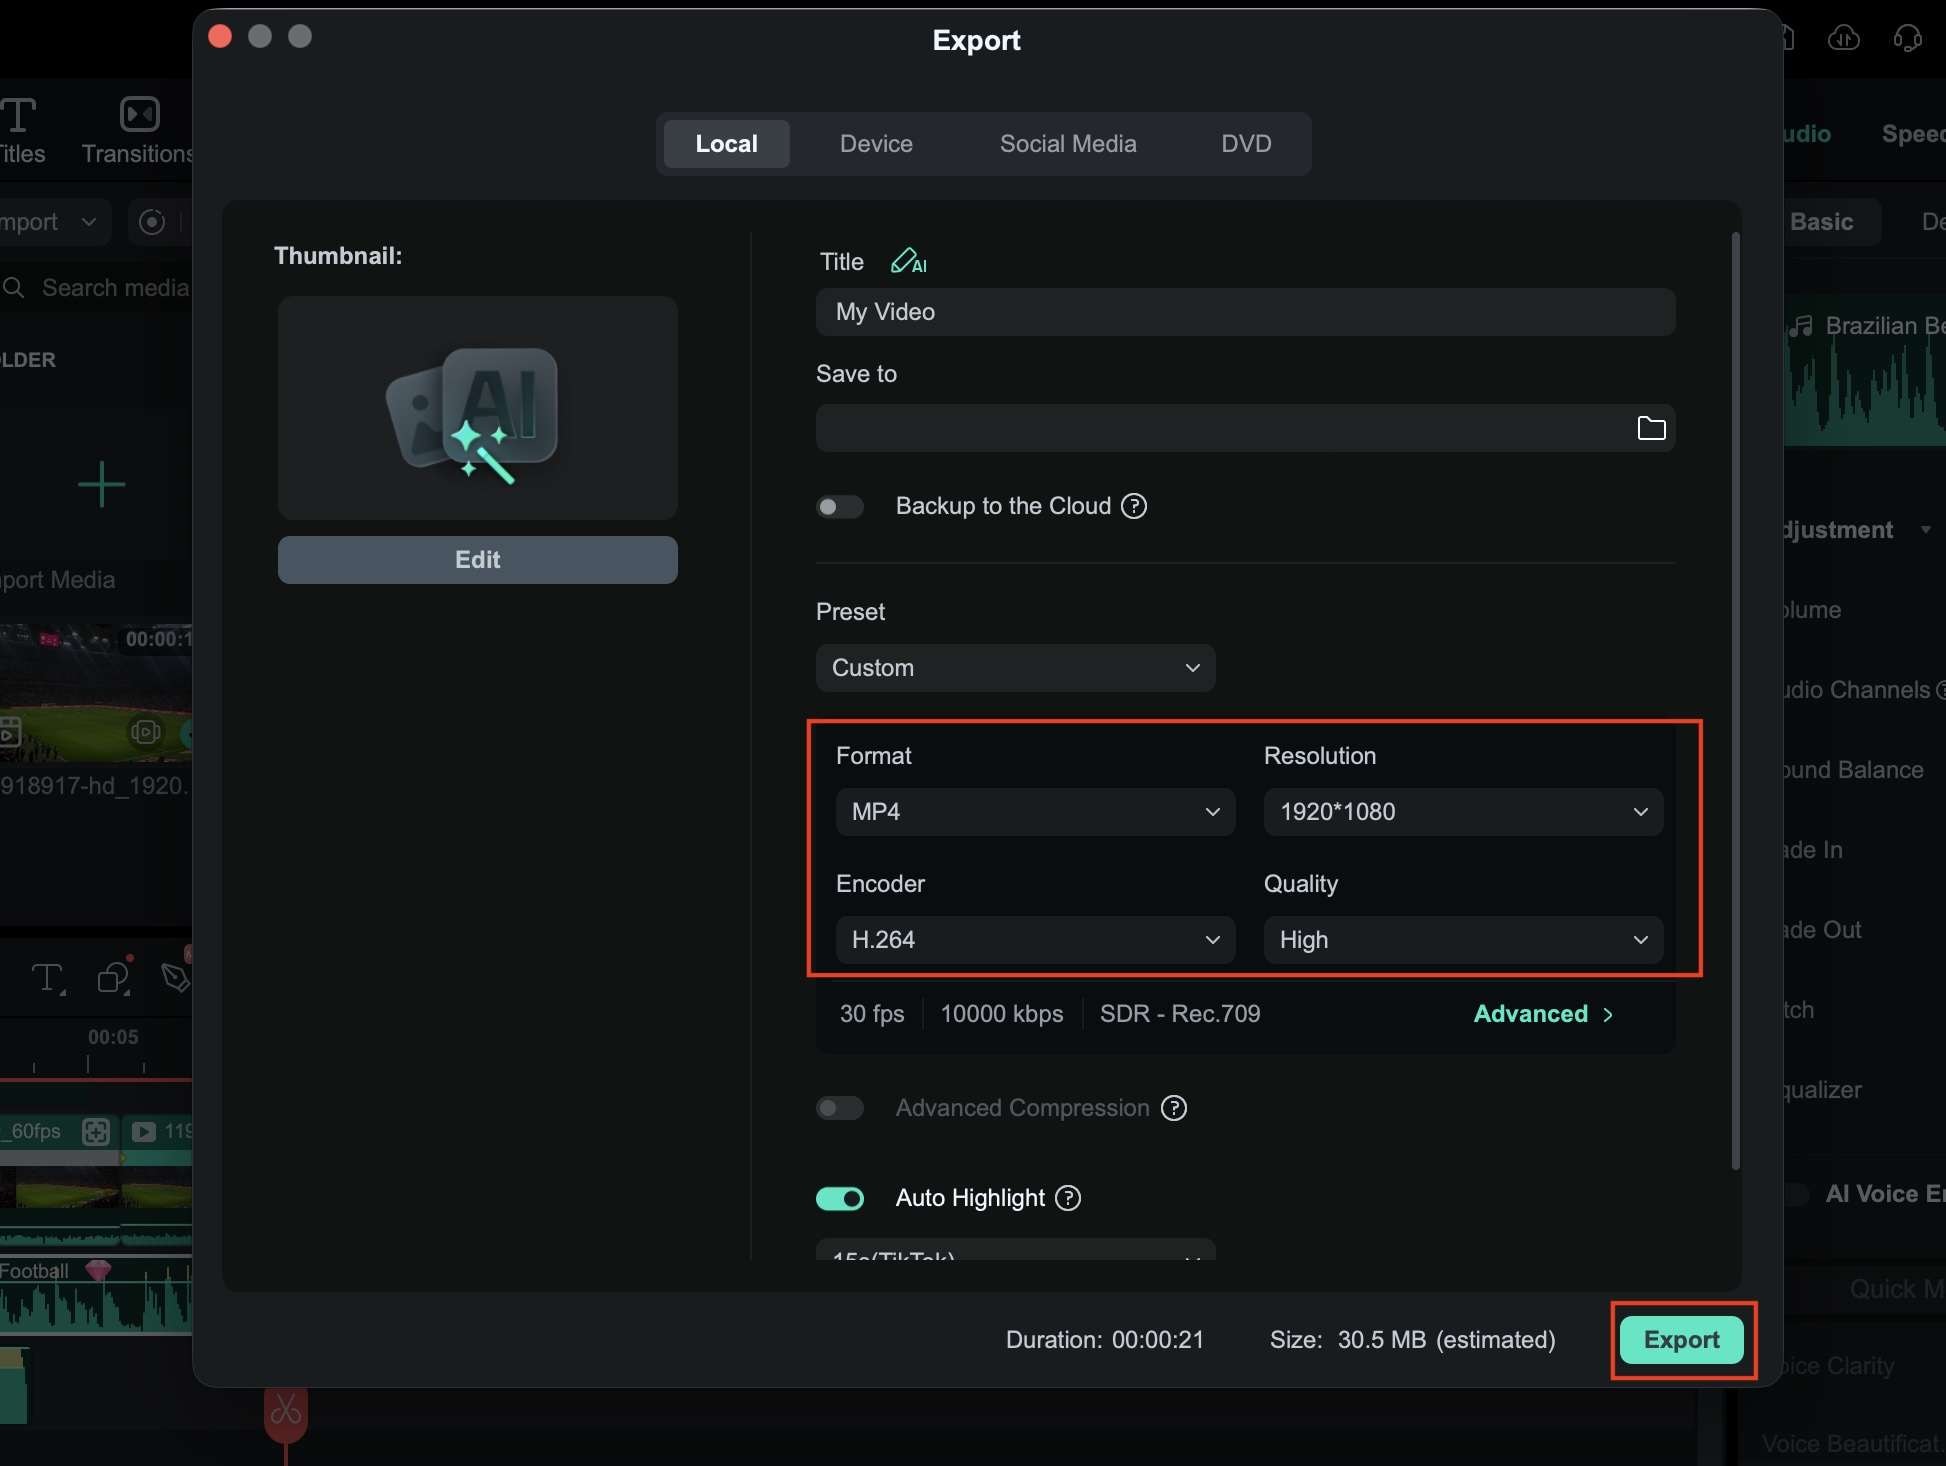Click the green Export button
Viewport: 1946px width, 1466px height.
click(1681, 1340)
